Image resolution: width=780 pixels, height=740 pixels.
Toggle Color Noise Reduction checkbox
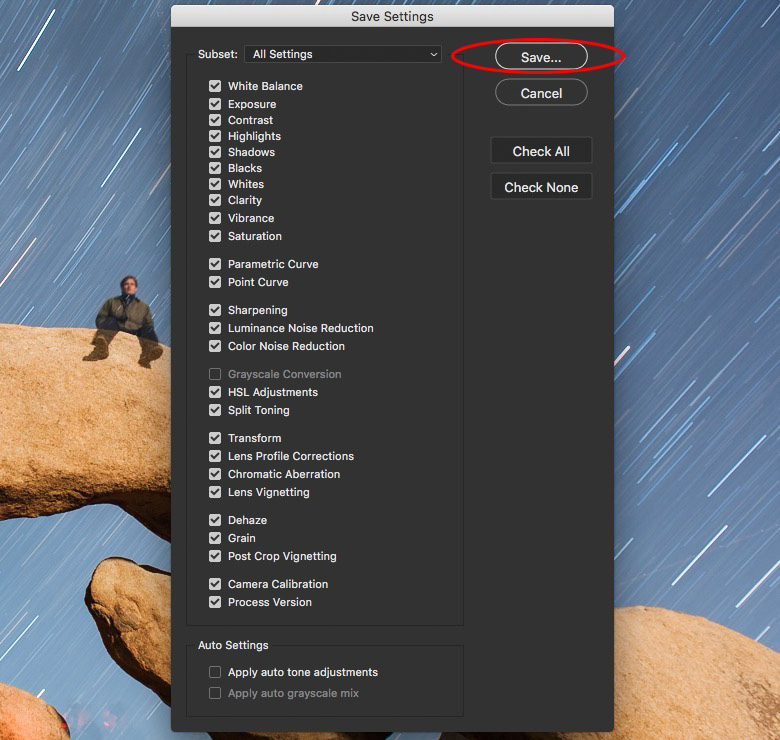[215, 346]
